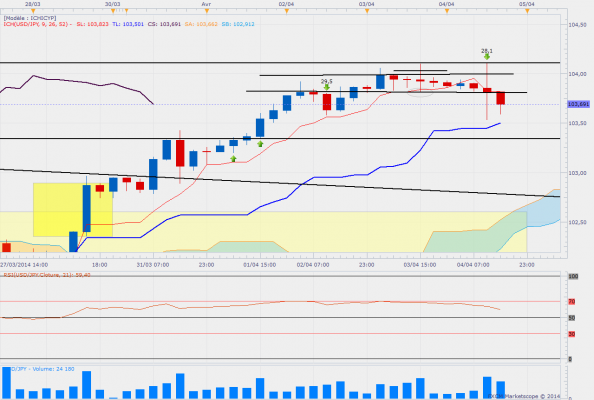Select the 31/03 07:00 time axis label
594x400 pixels.
point(153,264)
